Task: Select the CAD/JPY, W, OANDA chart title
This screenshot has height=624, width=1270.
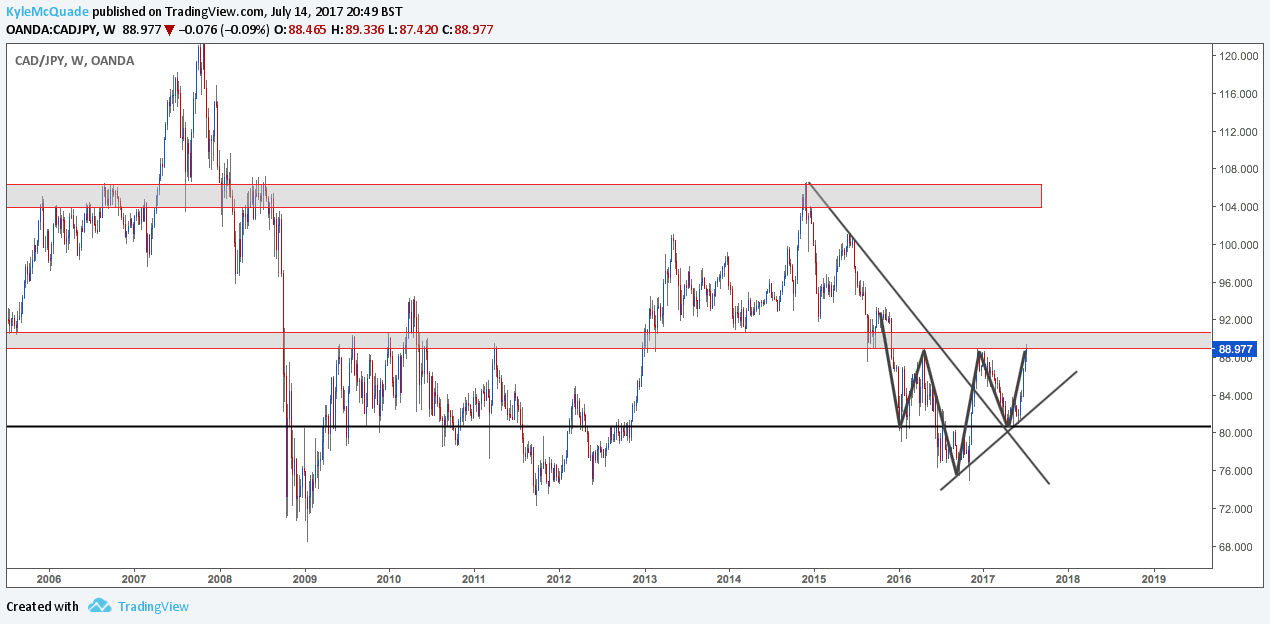Action: click(x=75, y=61)
